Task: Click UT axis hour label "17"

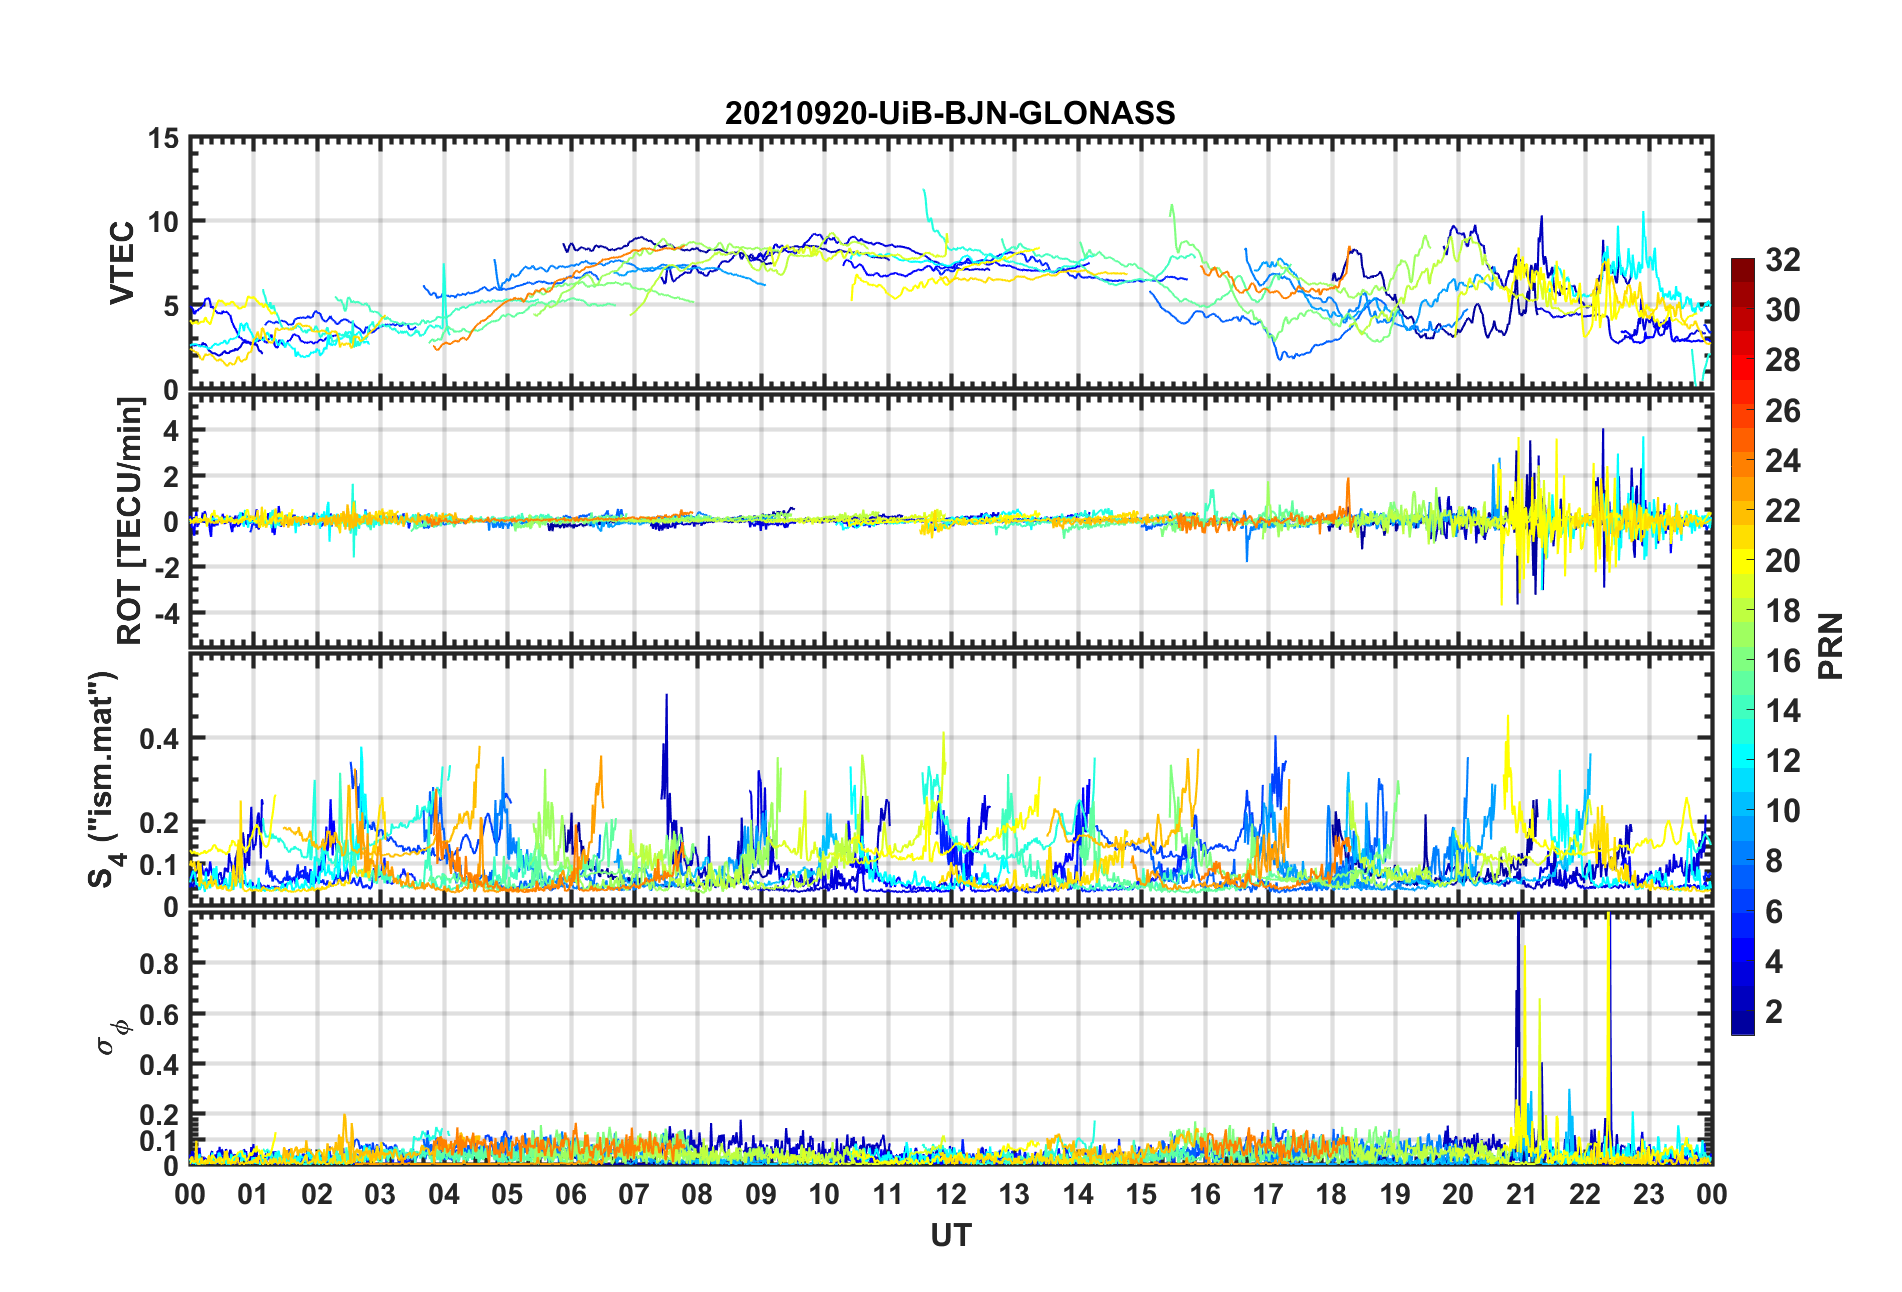Action: (1268, 1194)
